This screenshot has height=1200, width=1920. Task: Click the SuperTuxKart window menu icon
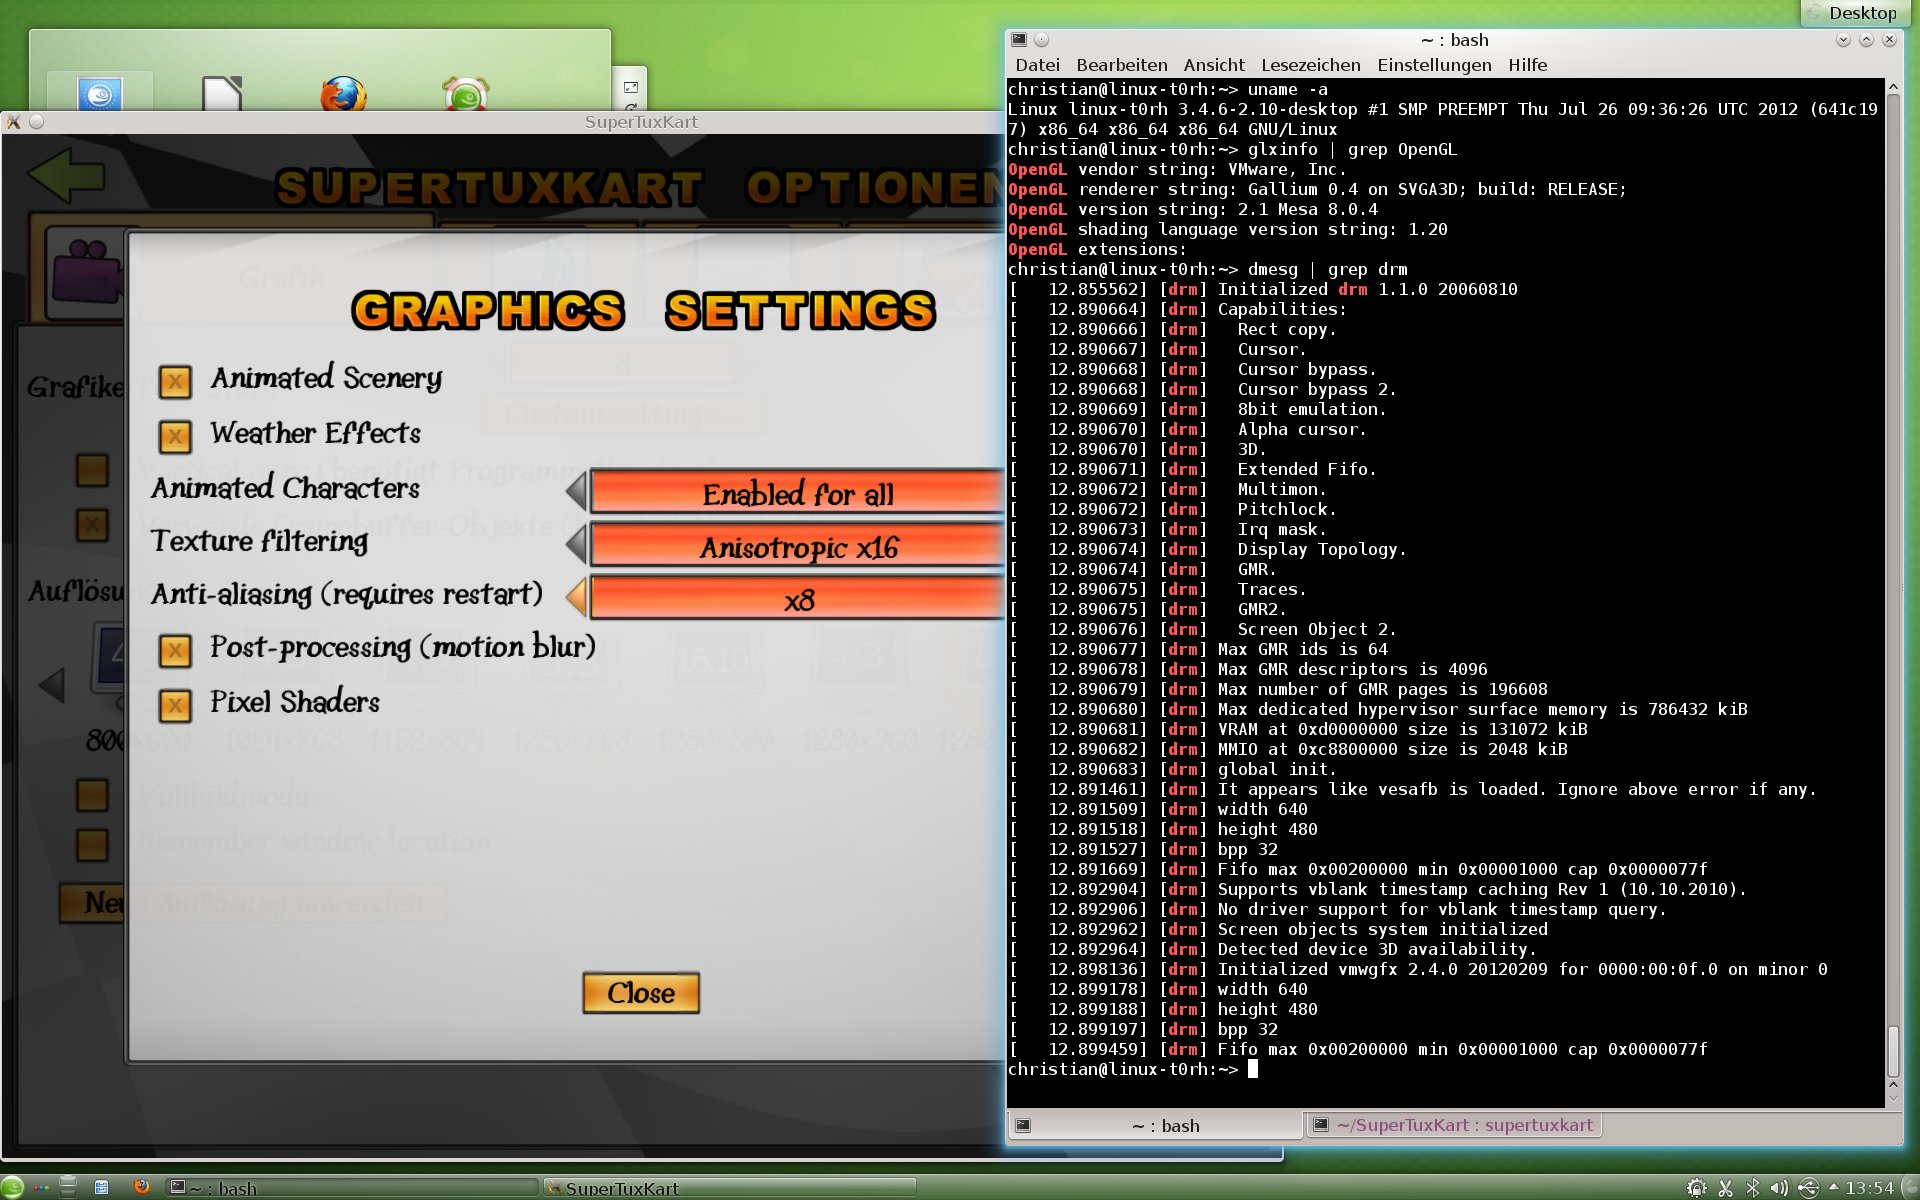coord(13,122)
